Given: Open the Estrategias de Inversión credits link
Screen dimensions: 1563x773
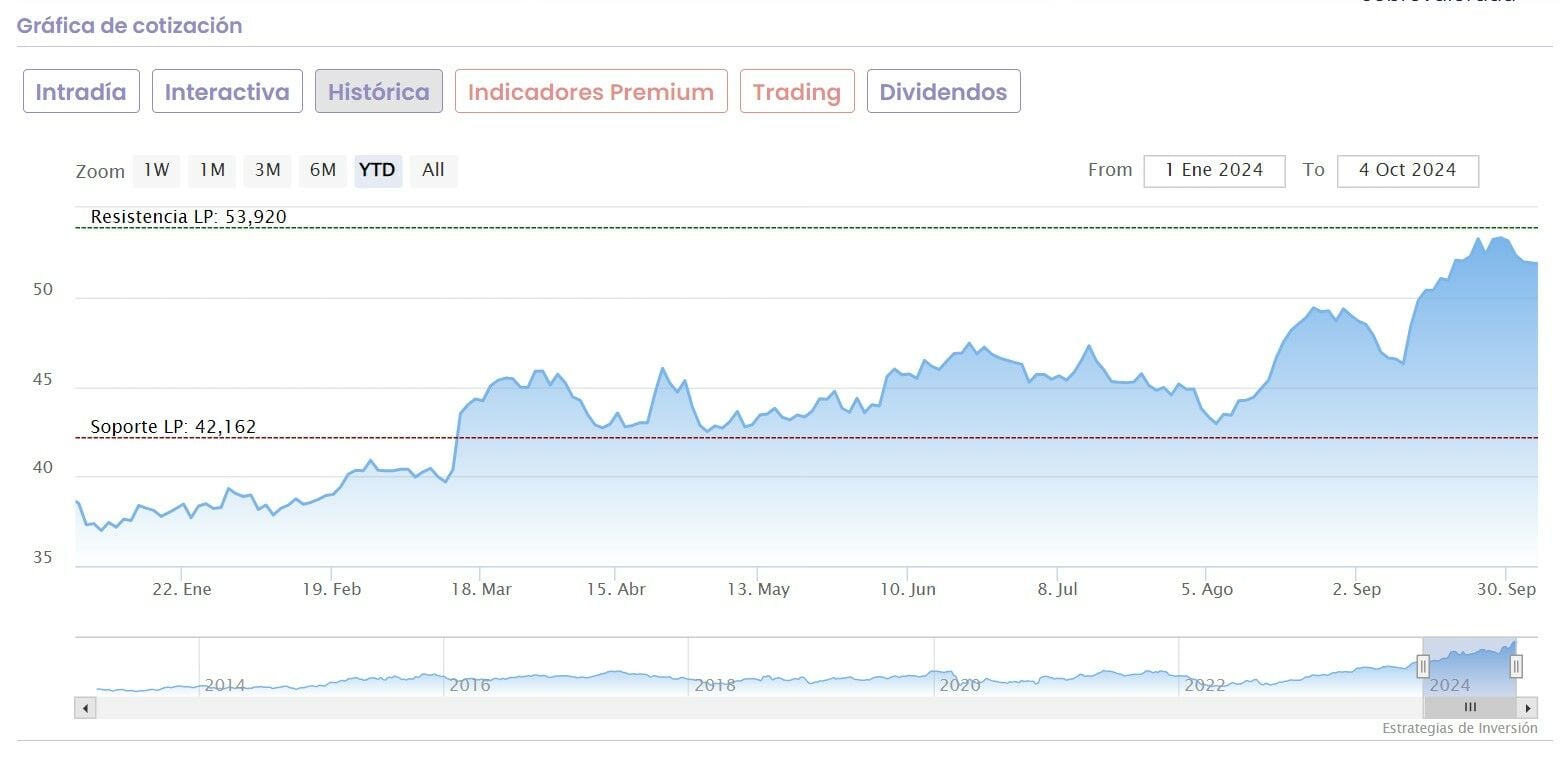Looking at the screenshot, I should [x=1459, y=729].
